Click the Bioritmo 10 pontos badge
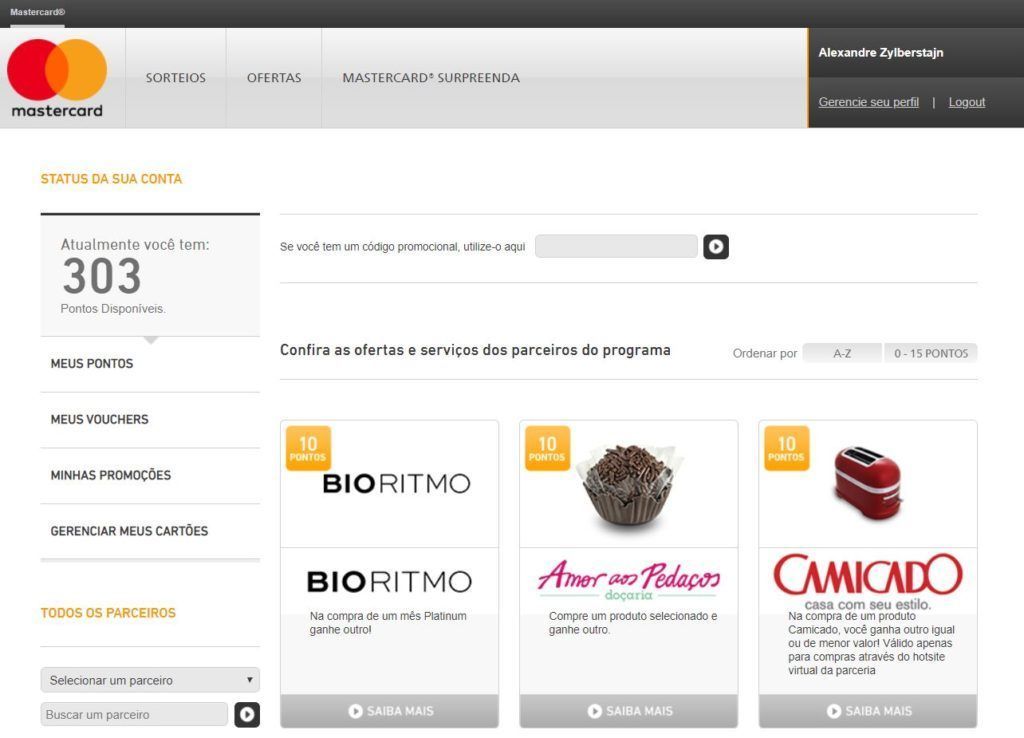This screenshot has height=738, width=1024. click(x=308, y=448)
